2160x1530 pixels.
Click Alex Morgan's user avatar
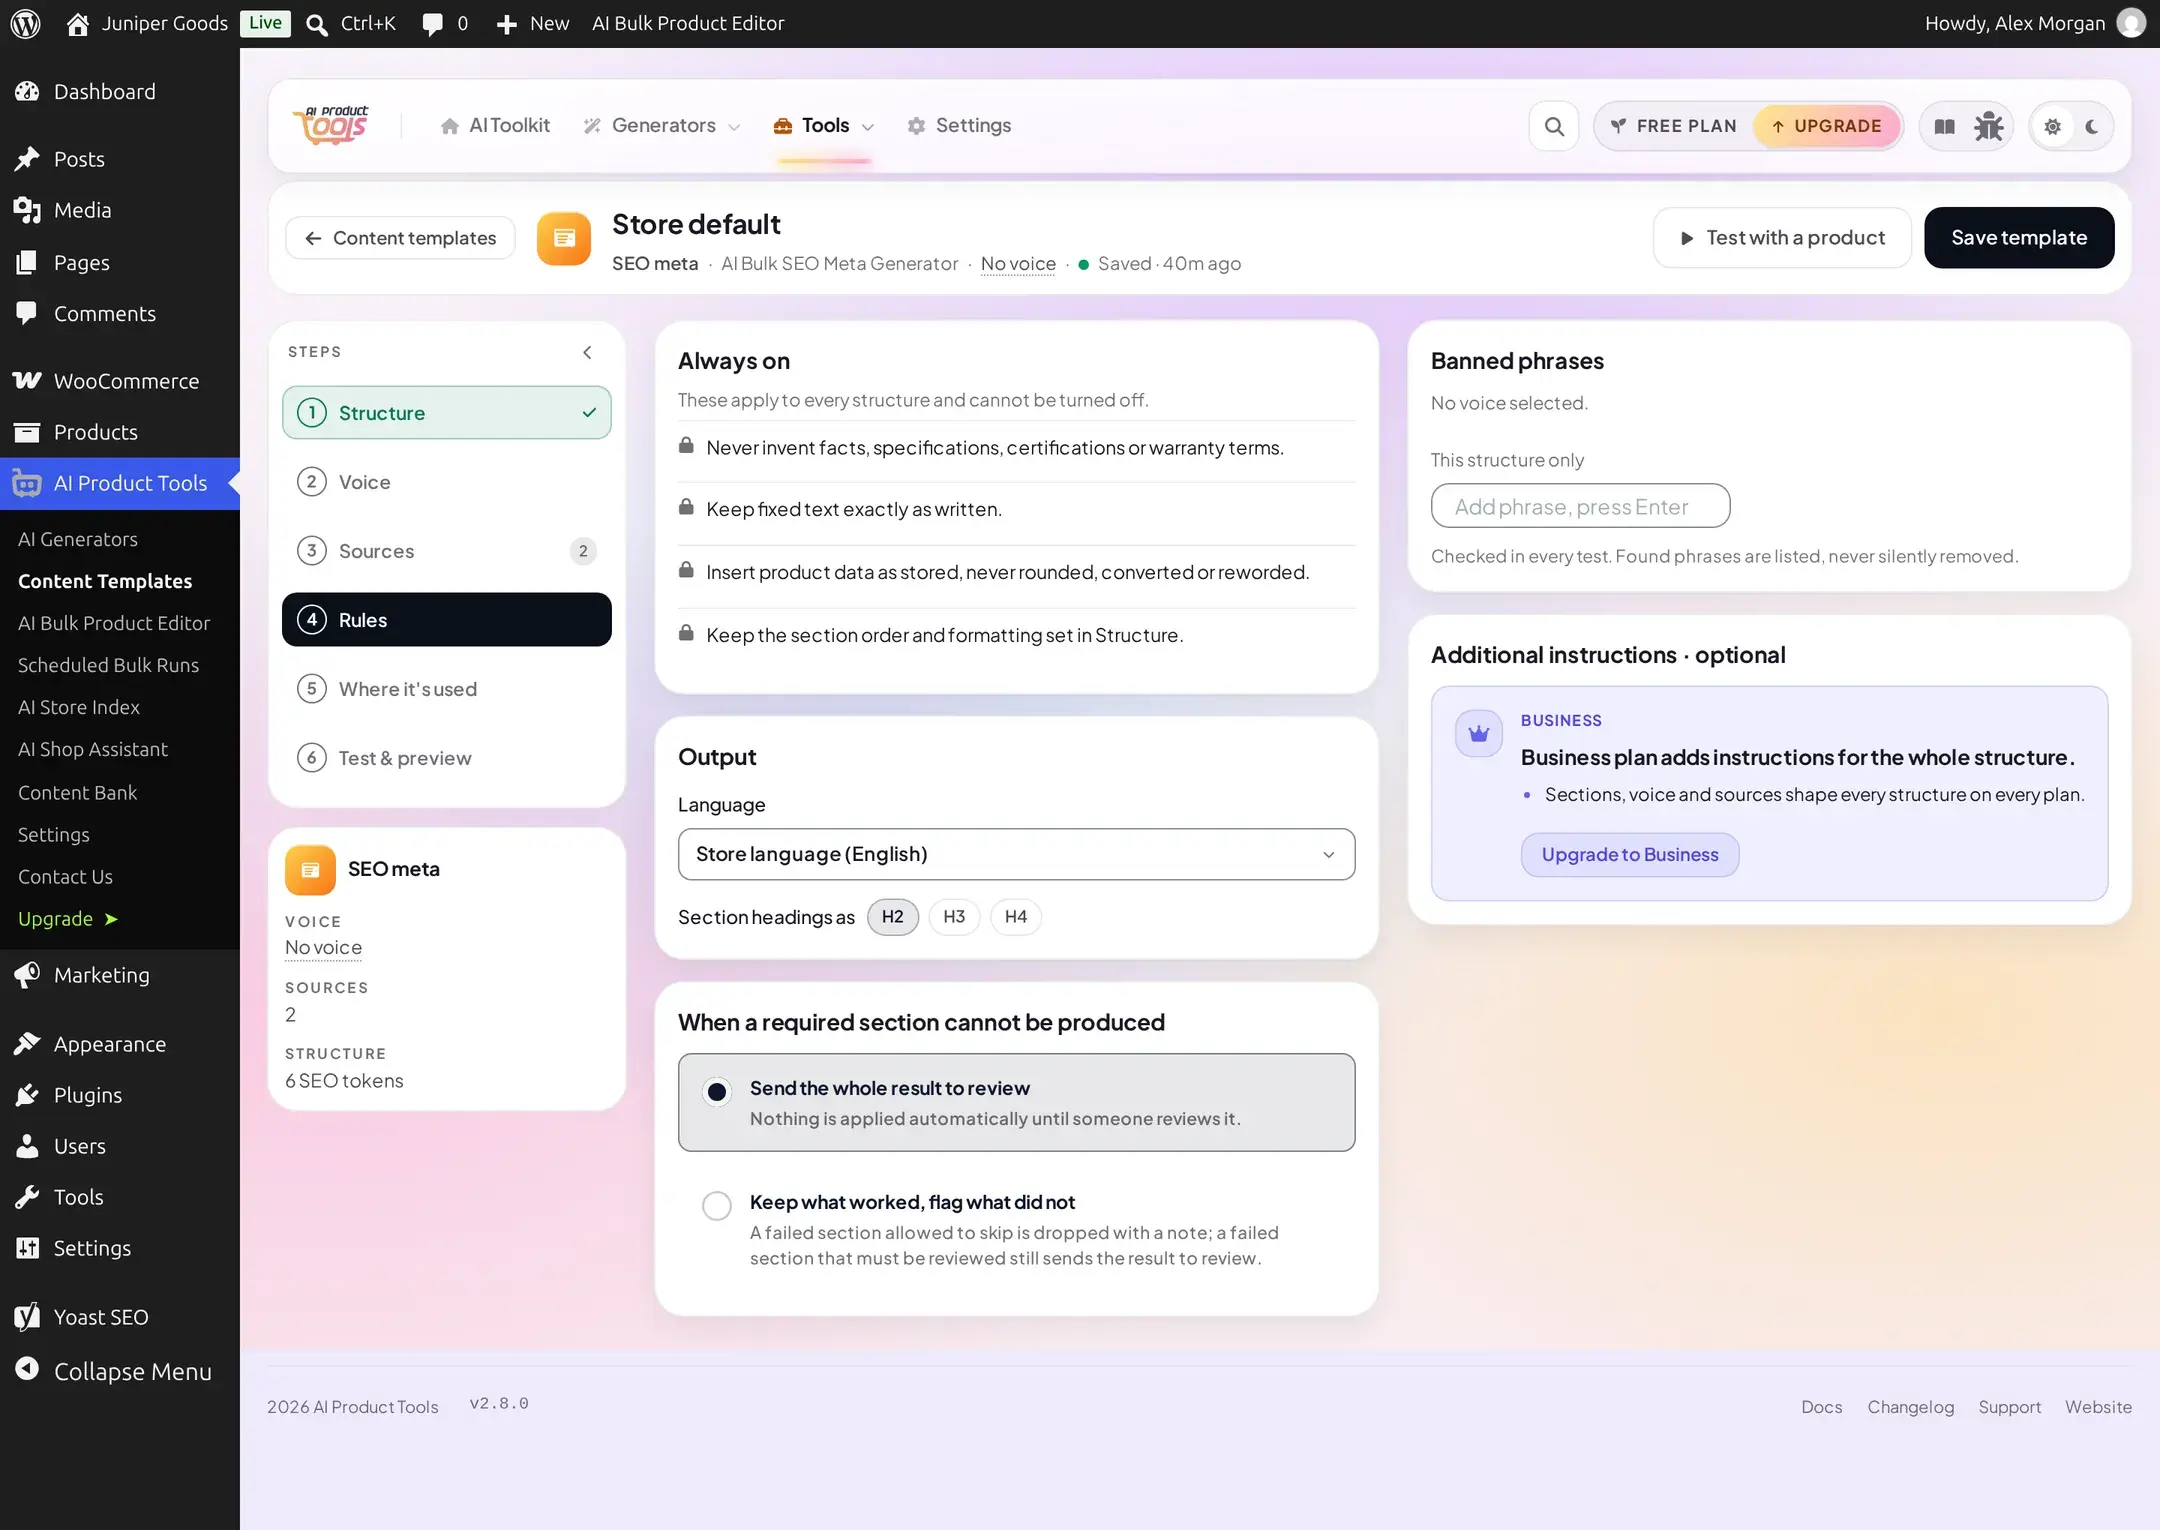(x=2132, y=23)
